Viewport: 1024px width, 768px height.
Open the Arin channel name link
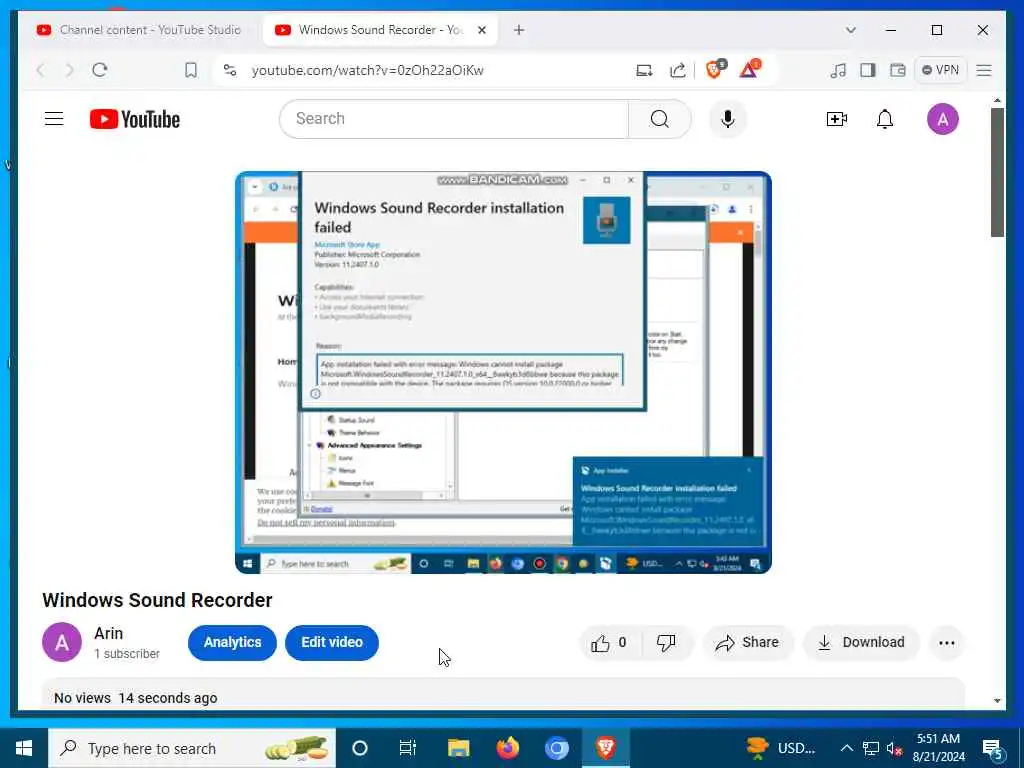click(108, 633)
